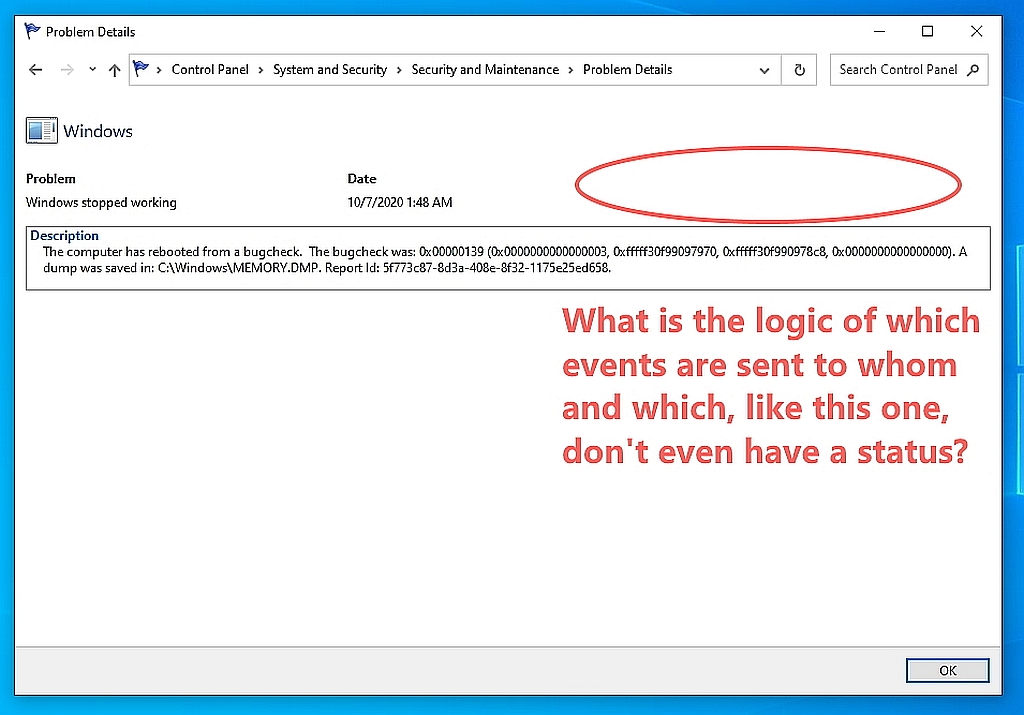Navigate to Security and Maintenance breadcrumb
This screenshot has height=715, width=1024.
[485, 69]
